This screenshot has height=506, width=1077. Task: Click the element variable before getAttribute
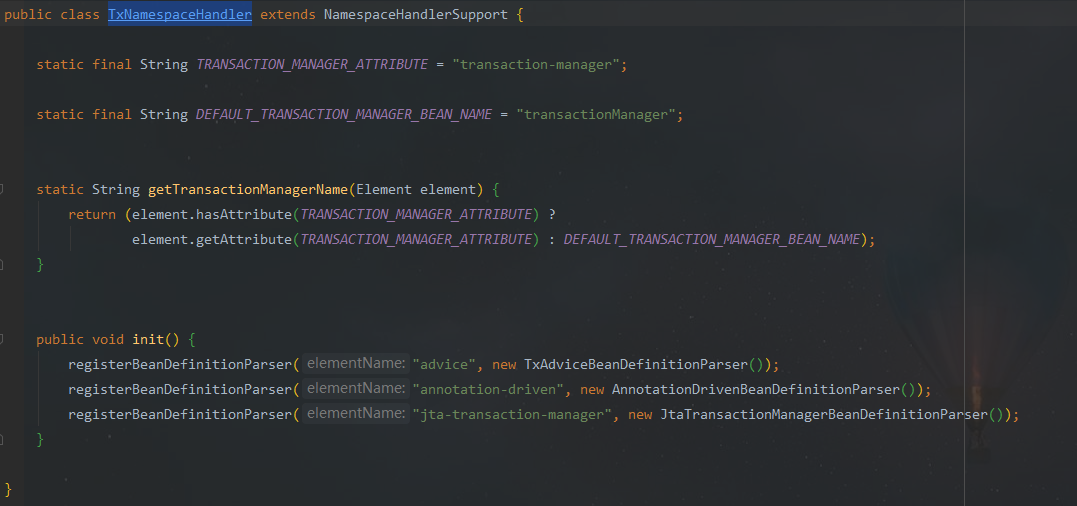point(161,240)
